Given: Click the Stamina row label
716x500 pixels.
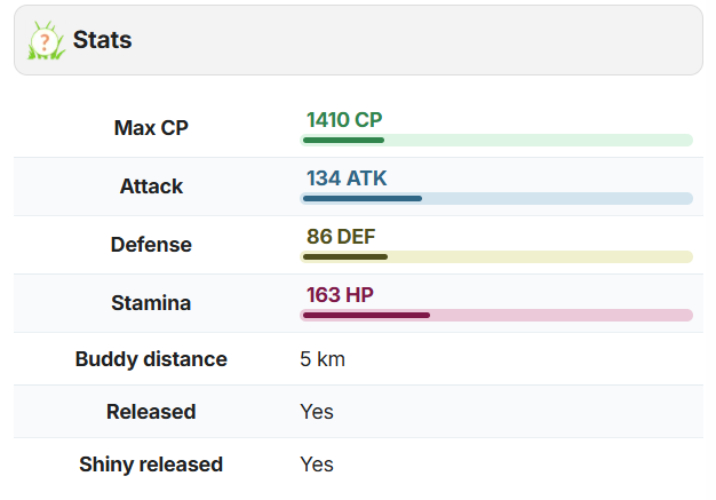Looking at the screenshot, I should pos(151,303).
